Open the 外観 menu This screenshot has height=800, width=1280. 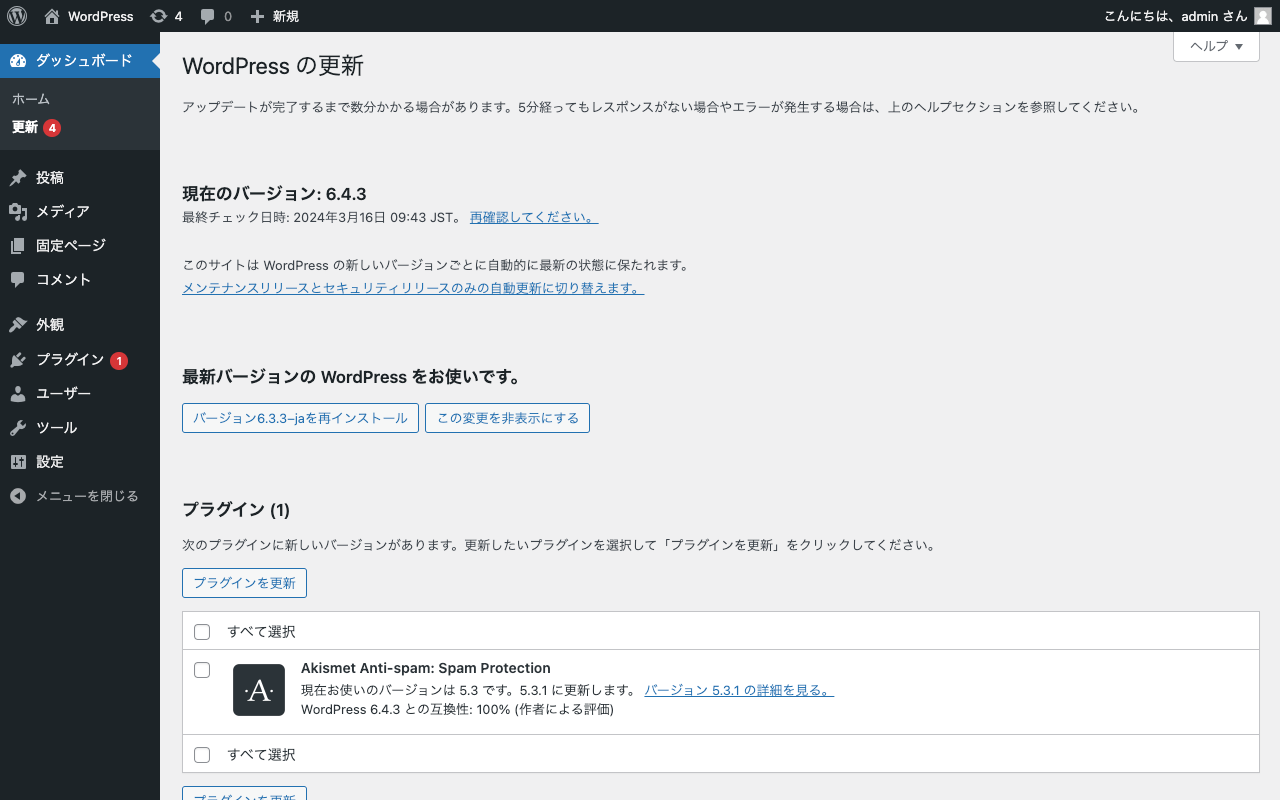[x=80, y=325]
